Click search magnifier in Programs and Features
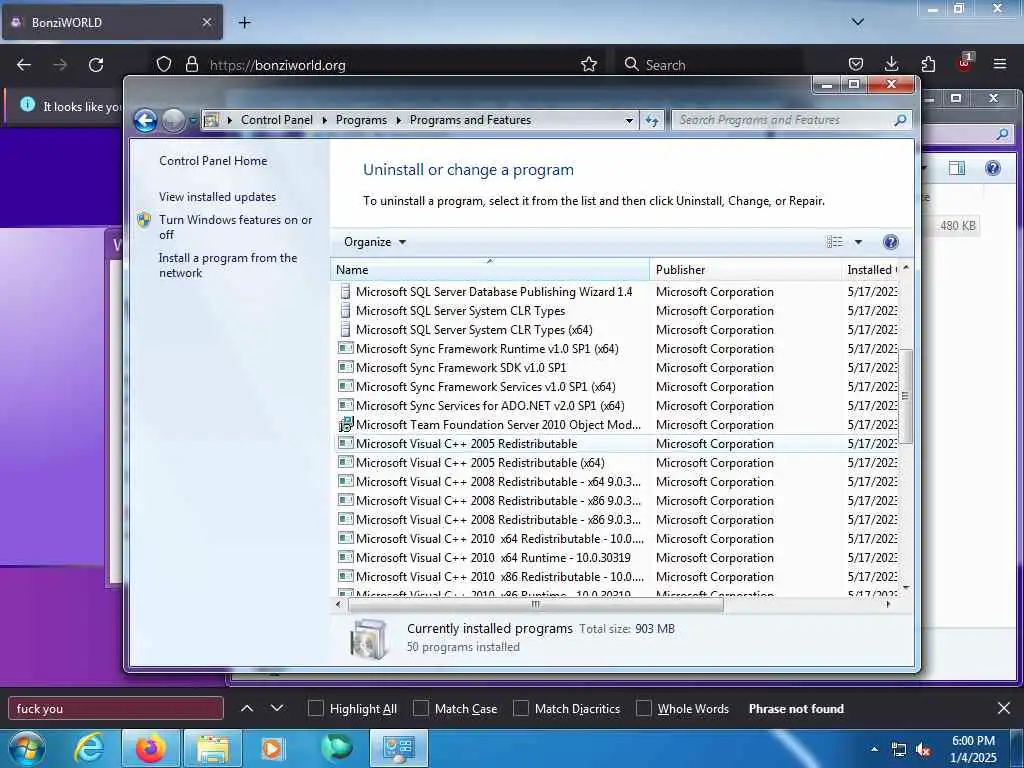Viewport: 1024px width, 768px height. pyautogui.click(x=900, y=120)
